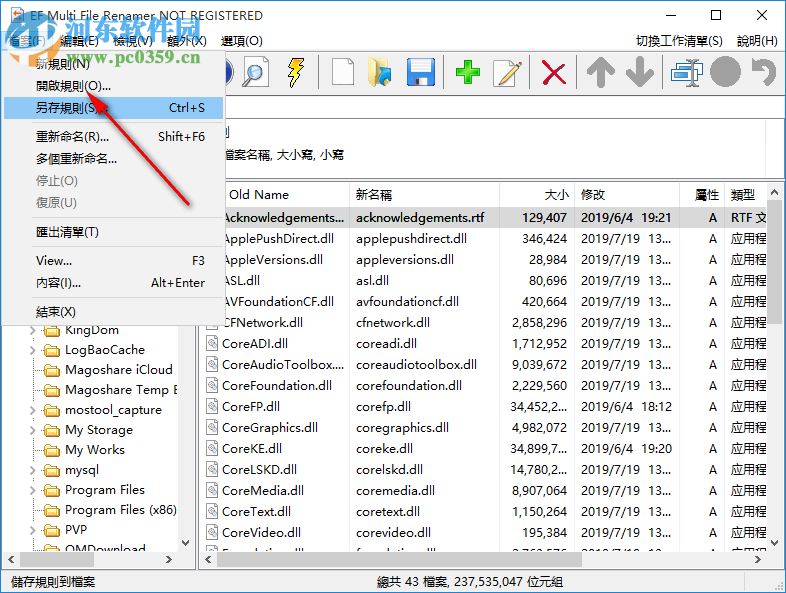The height and width of the screenshot is (593, 786).
Task: Click the gray undo arrow icon
Action: tap(764, 73)
